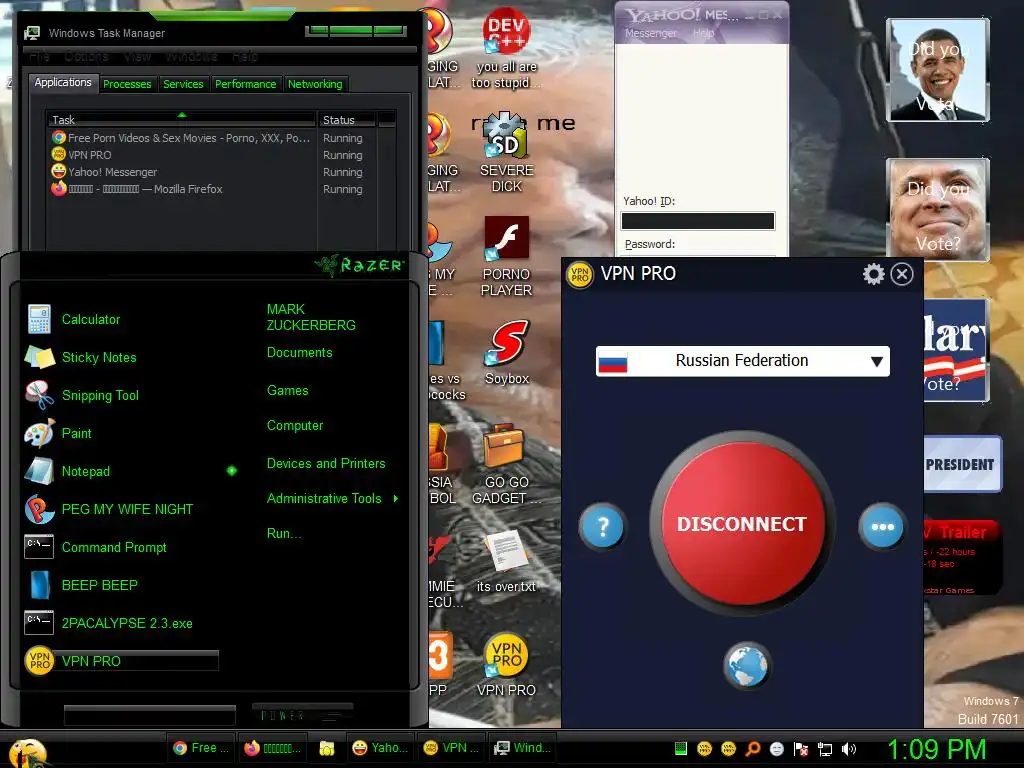
Task: Open the folder taskbar button
Action: [327, 748]
